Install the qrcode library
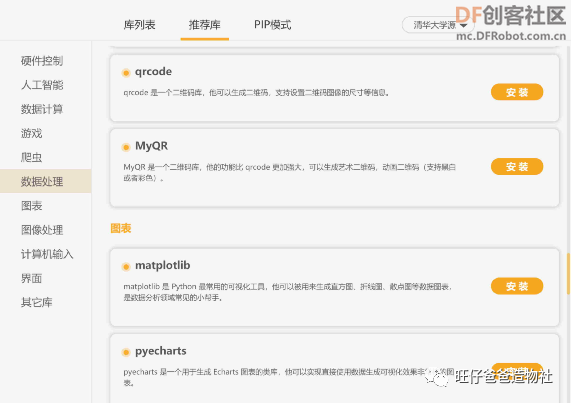Viewport: 571px width, 403px height. pos(517,92)
